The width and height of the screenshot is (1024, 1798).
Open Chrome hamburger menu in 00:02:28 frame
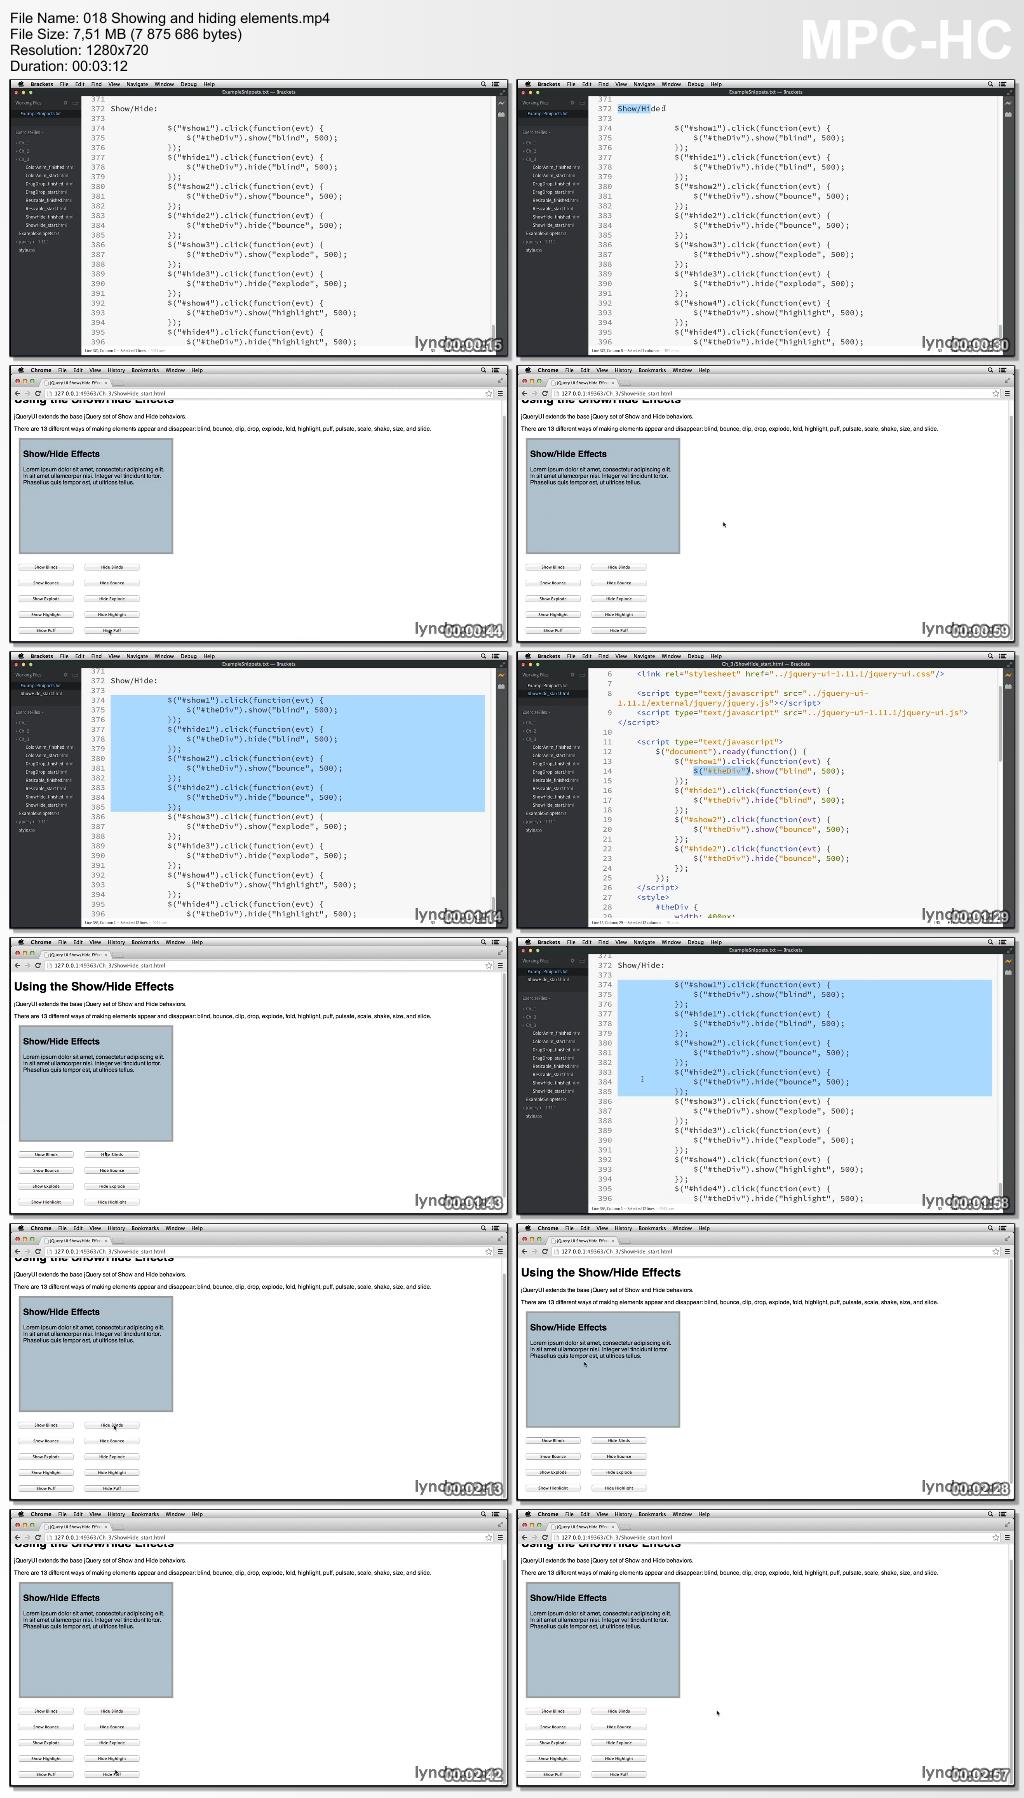[x=1006, y=1251]
